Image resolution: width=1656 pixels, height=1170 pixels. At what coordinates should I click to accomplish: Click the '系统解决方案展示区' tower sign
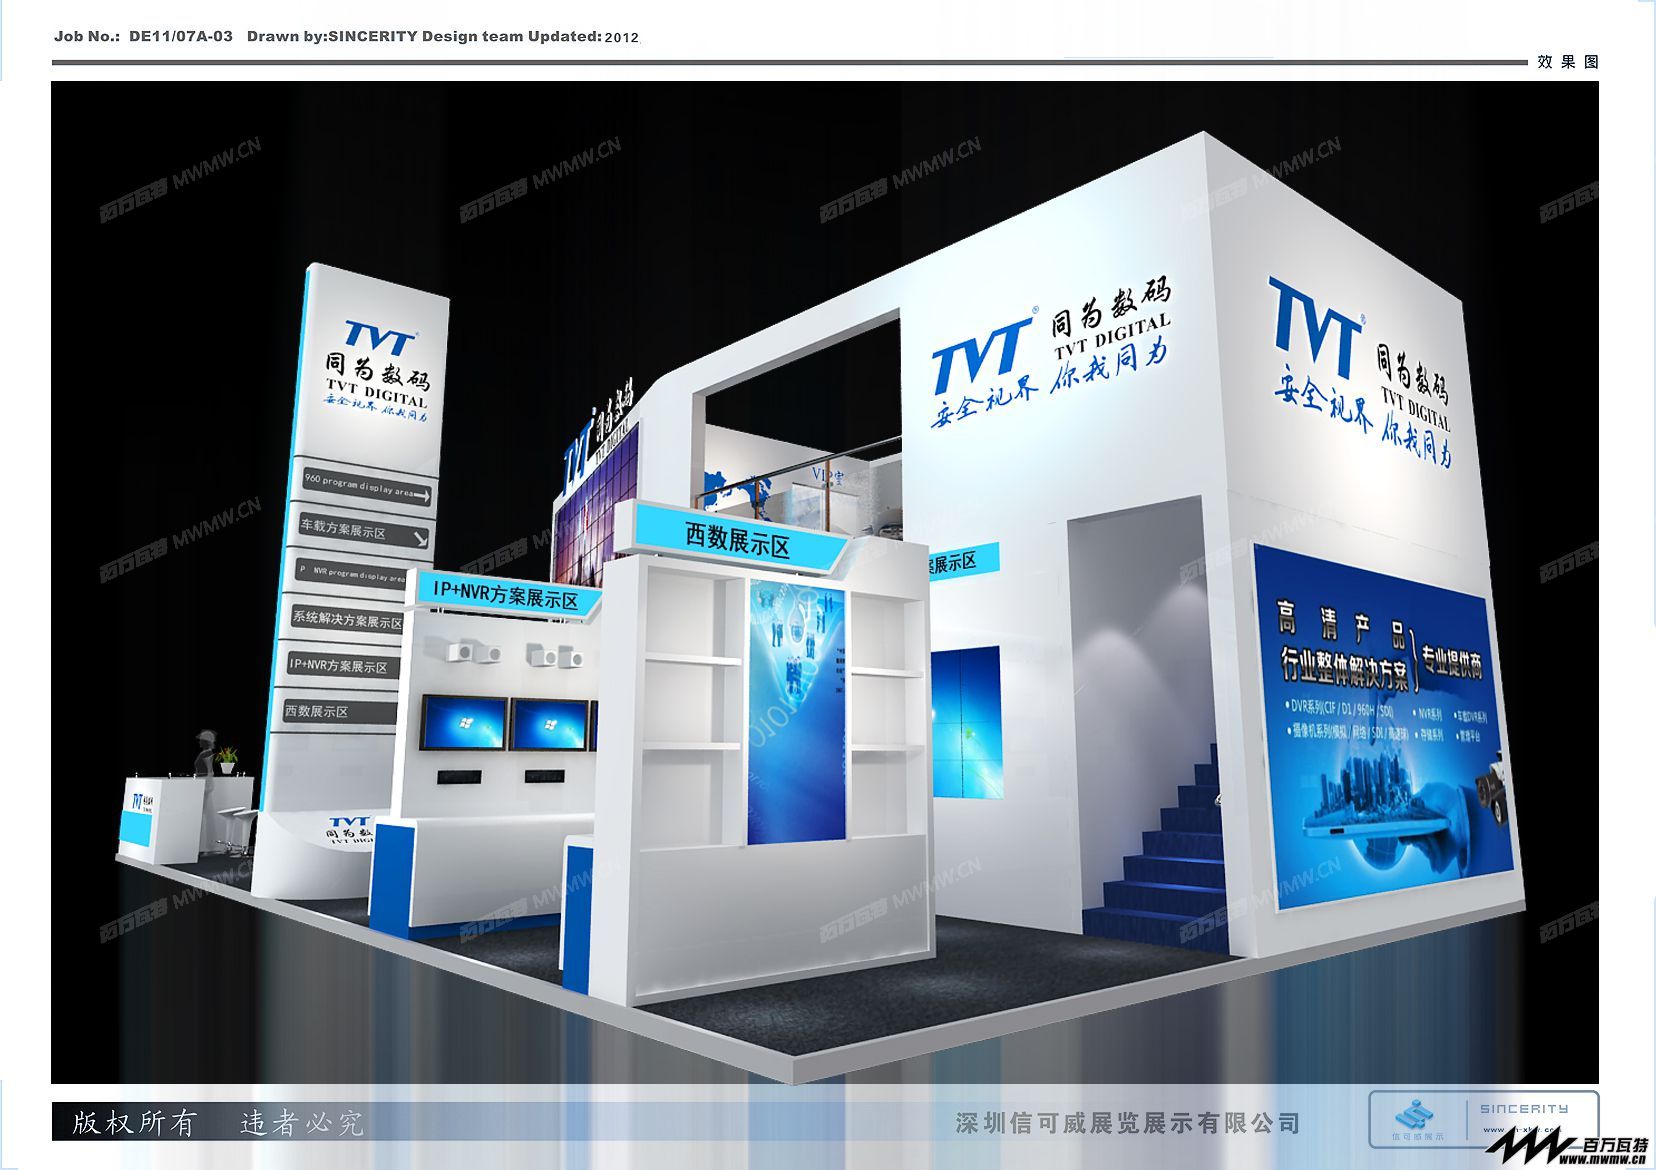(x=346, y=618)
